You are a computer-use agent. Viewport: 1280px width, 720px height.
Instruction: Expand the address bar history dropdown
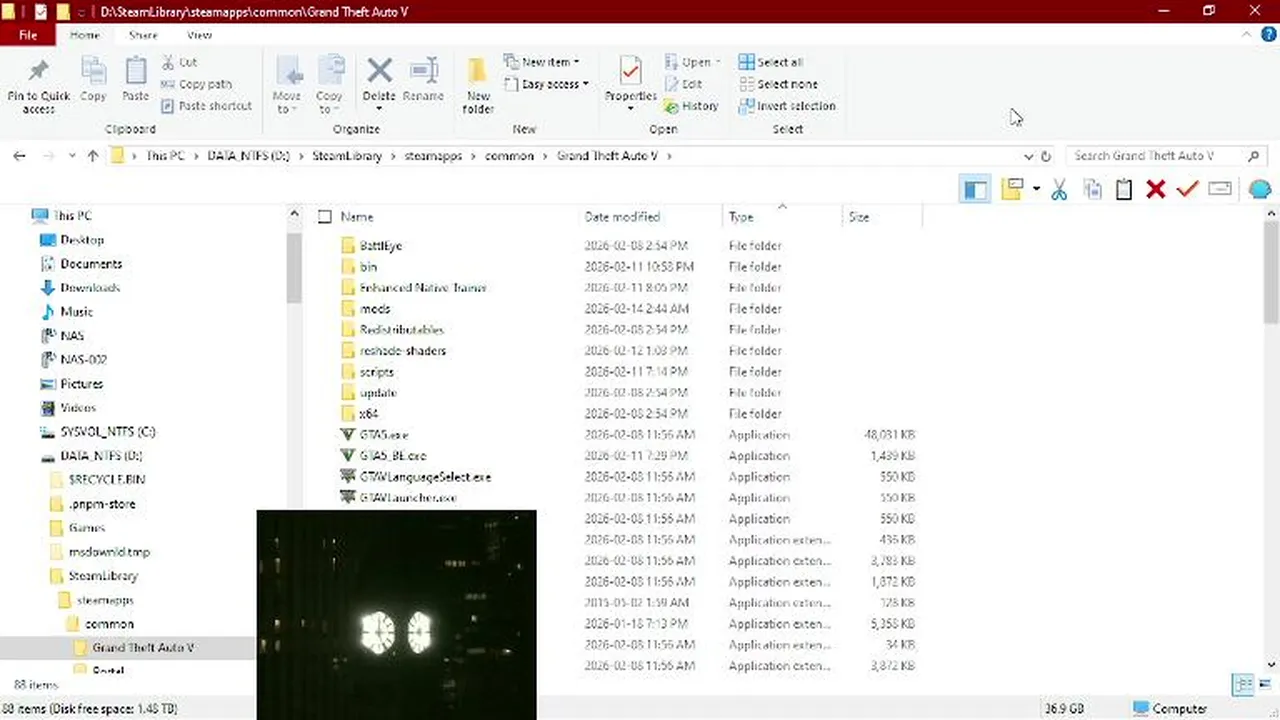1028,156
